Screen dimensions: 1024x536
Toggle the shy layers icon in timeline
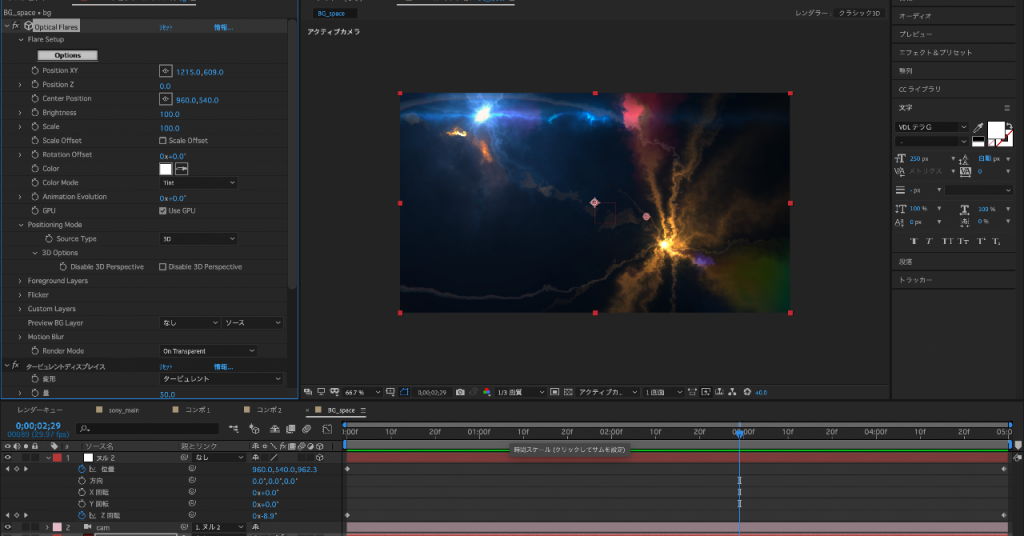coord(274,429)
